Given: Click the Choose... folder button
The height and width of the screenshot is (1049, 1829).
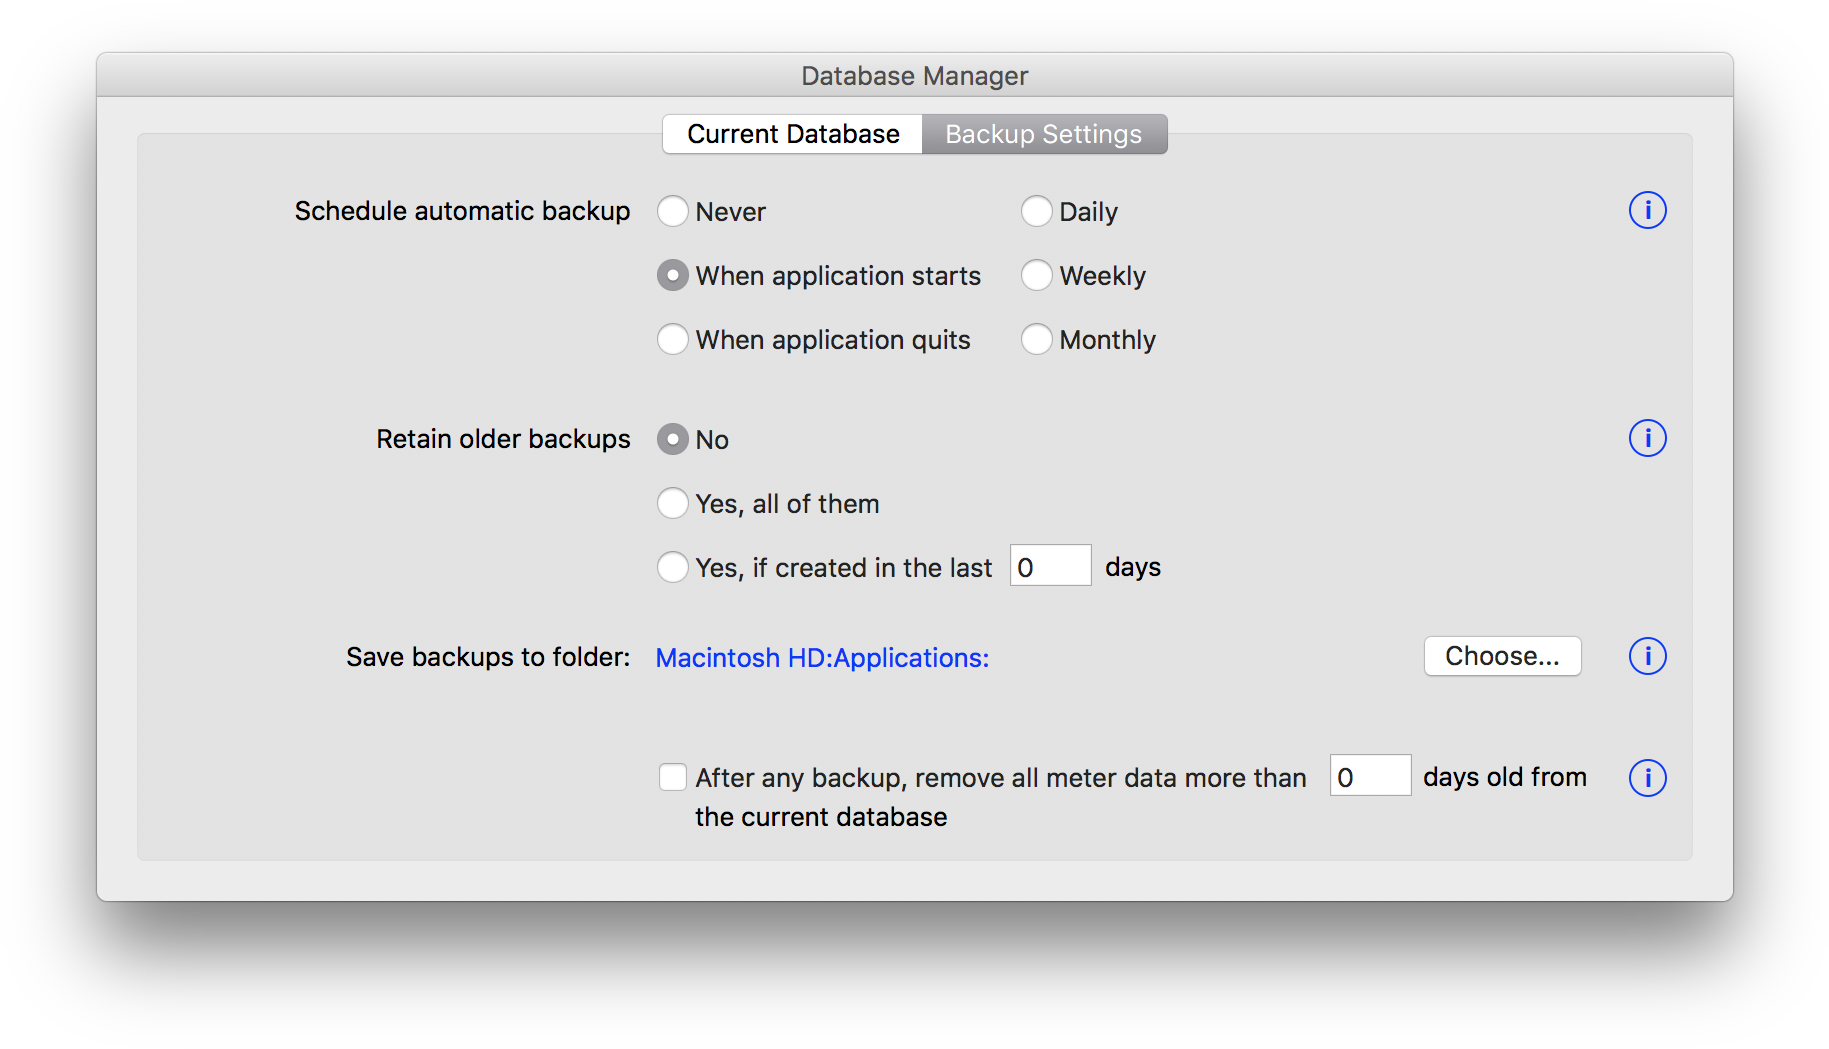Looking at the screenshot, I should tap(1502, 657).
